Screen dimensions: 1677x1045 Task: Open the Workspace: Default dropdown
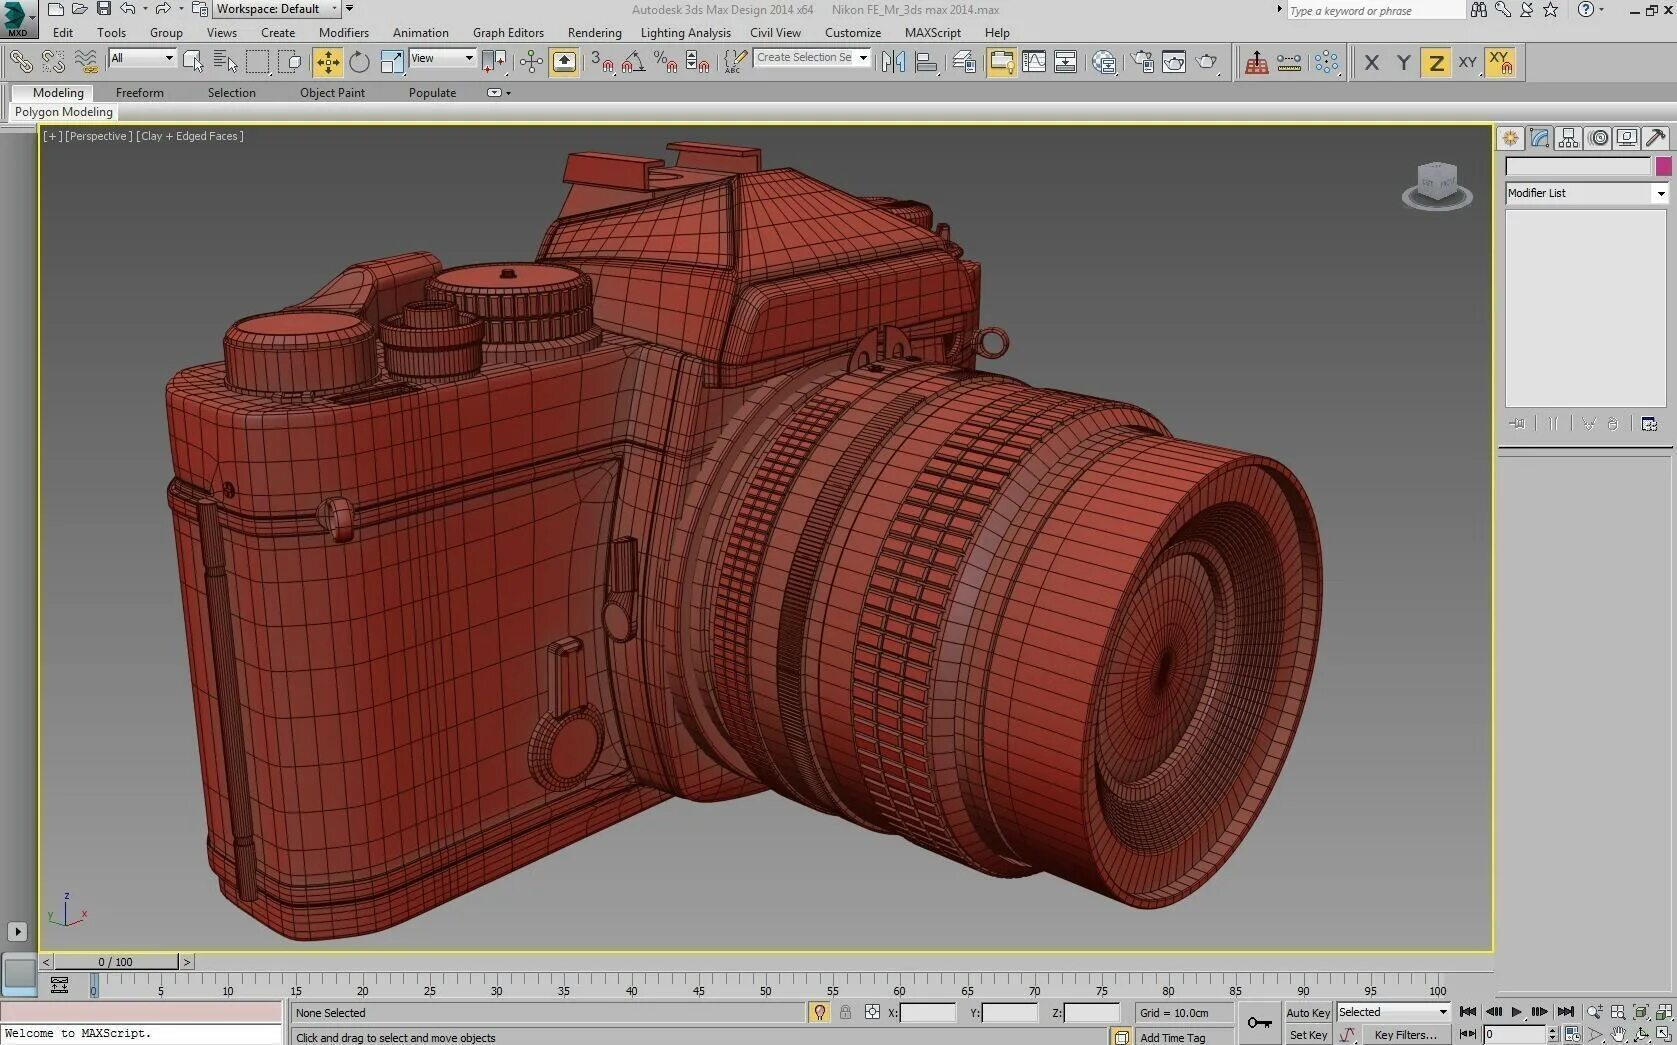point(276,9)
